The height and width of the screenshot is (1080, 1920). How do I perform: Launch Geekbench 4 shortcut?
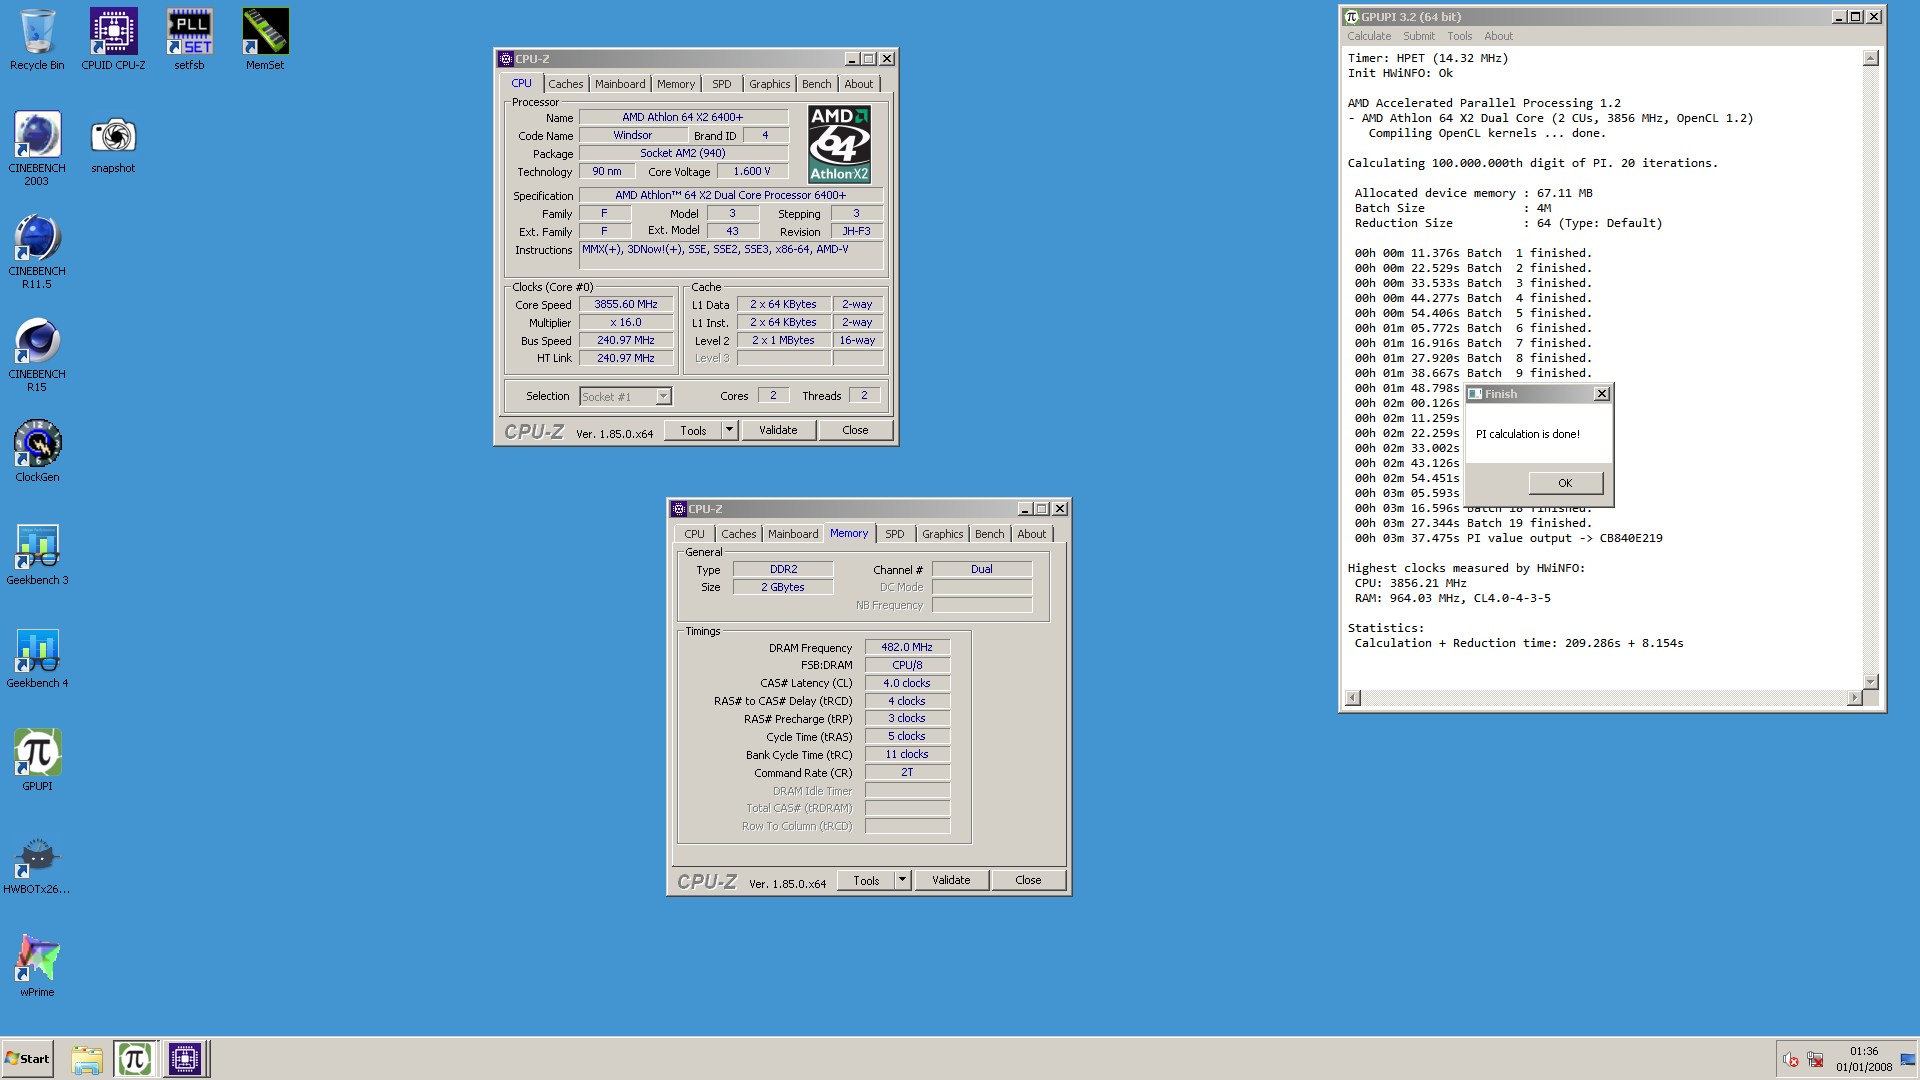(x=37, y=657)
